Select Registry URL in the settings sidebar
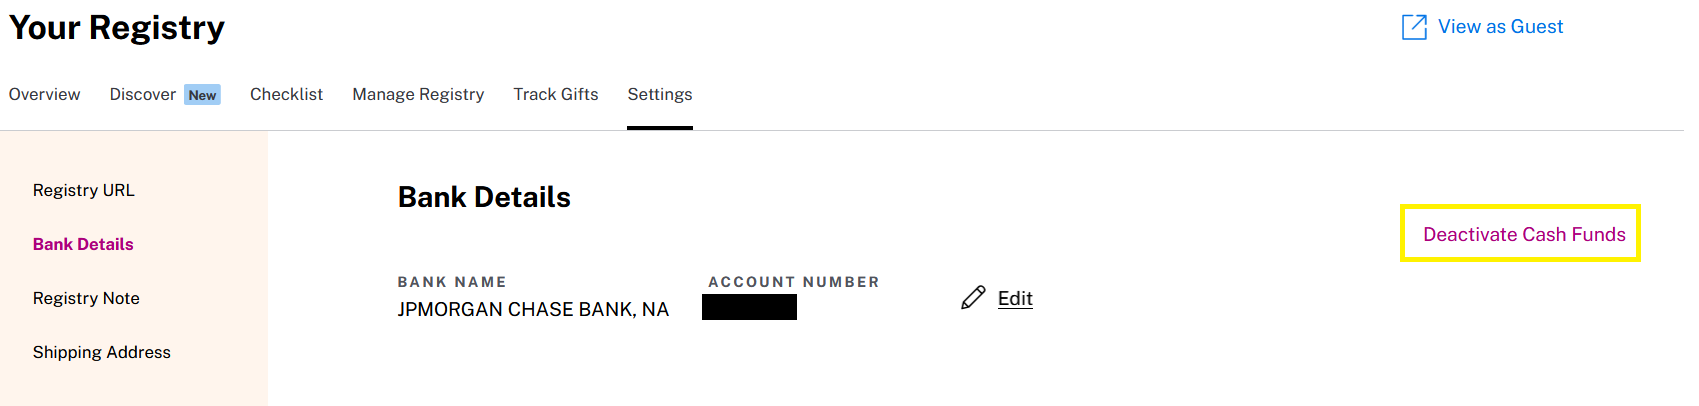 84,190
